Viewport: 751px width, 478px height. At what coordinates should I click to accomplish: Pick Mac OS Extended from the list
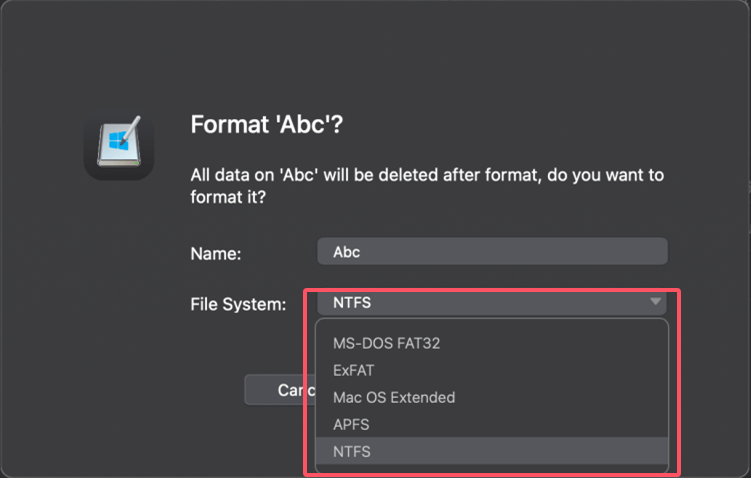tap(492, 398)
